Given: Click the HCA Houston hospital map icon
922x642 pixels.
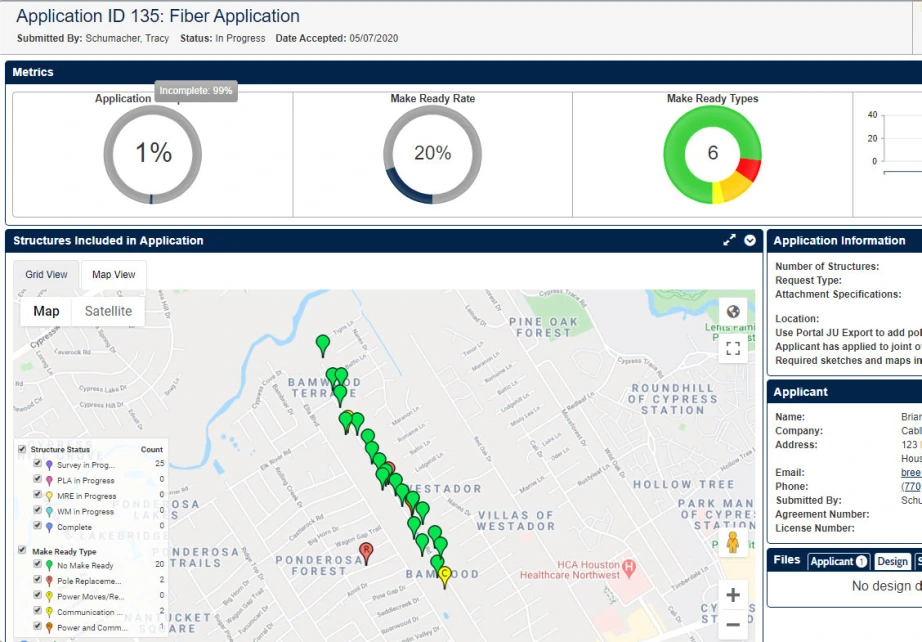Looking at the screenshot, I should click(x=629, y=567).
